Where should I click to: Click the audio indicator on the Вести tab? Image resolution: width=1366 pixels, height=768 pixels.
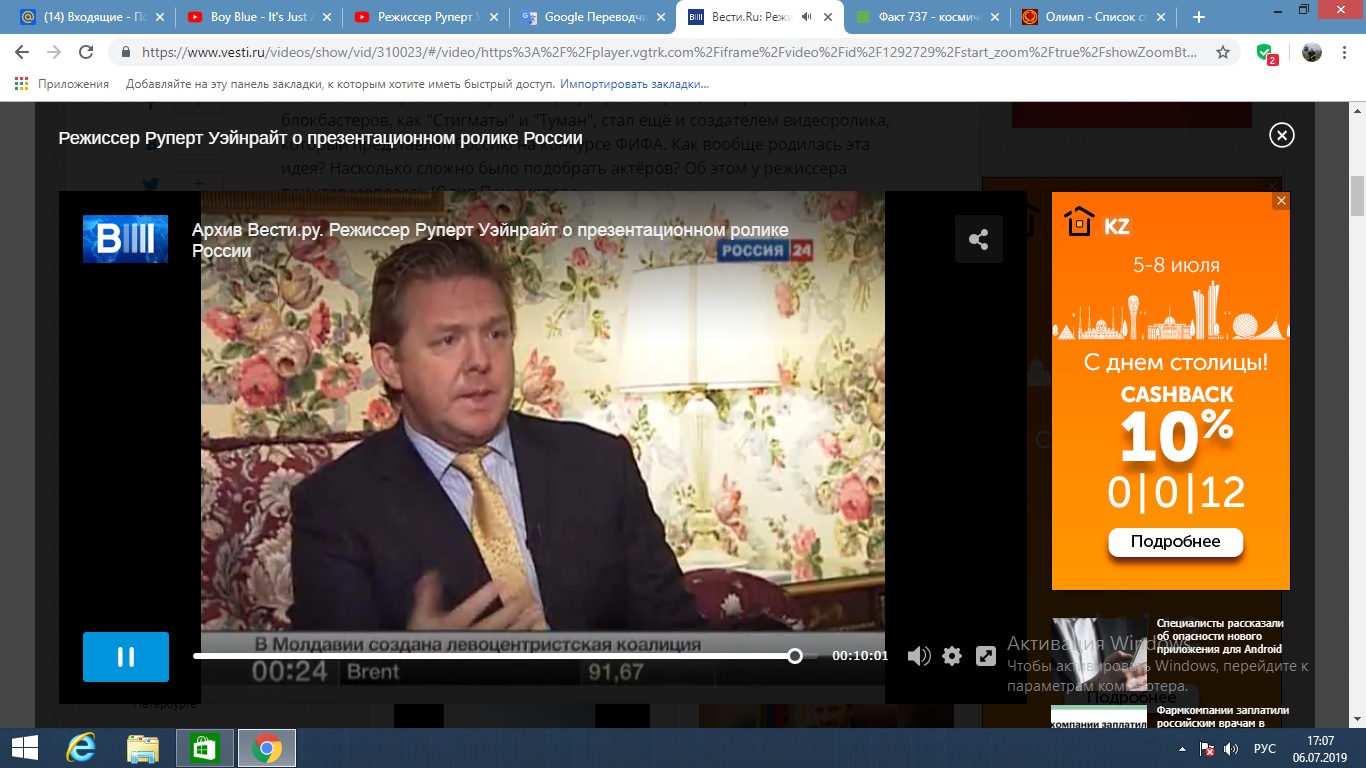tap(807, 17)
